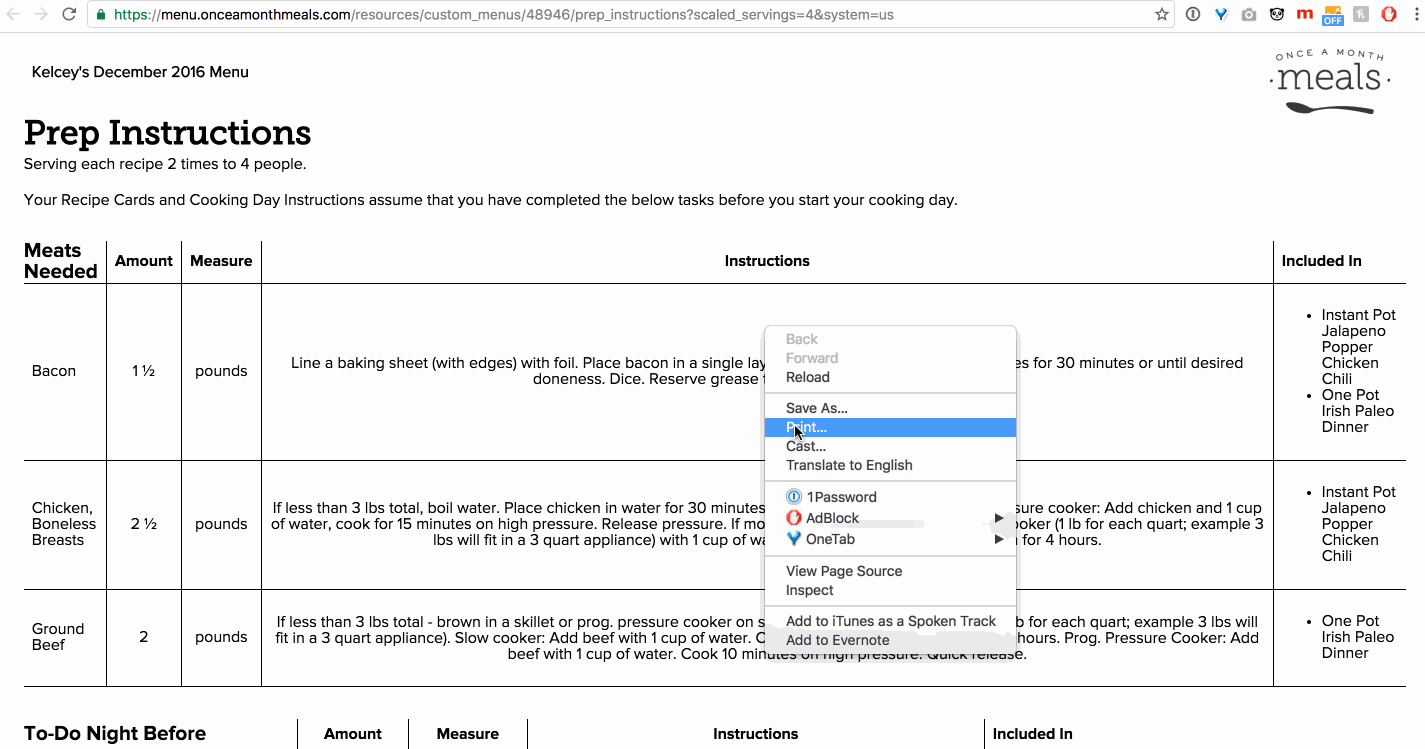Expand the AdBlock submenu arrow
The image size is (1425, 749).
coord(998,518)
